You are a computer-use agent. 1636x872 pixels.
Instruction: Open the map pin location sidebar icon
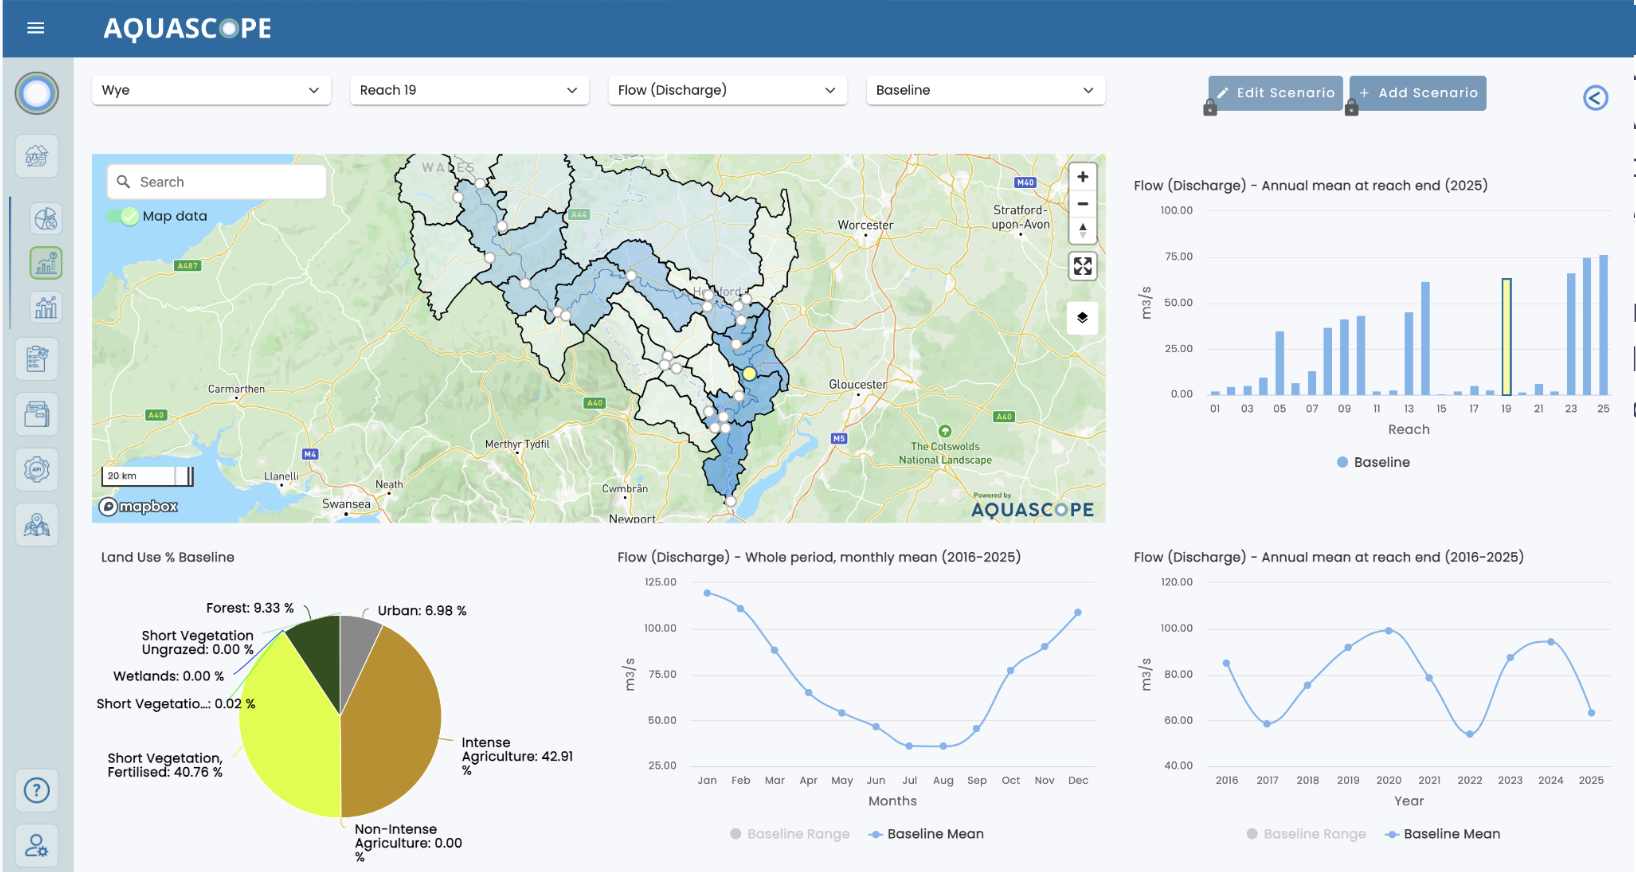tap(37, 525)
